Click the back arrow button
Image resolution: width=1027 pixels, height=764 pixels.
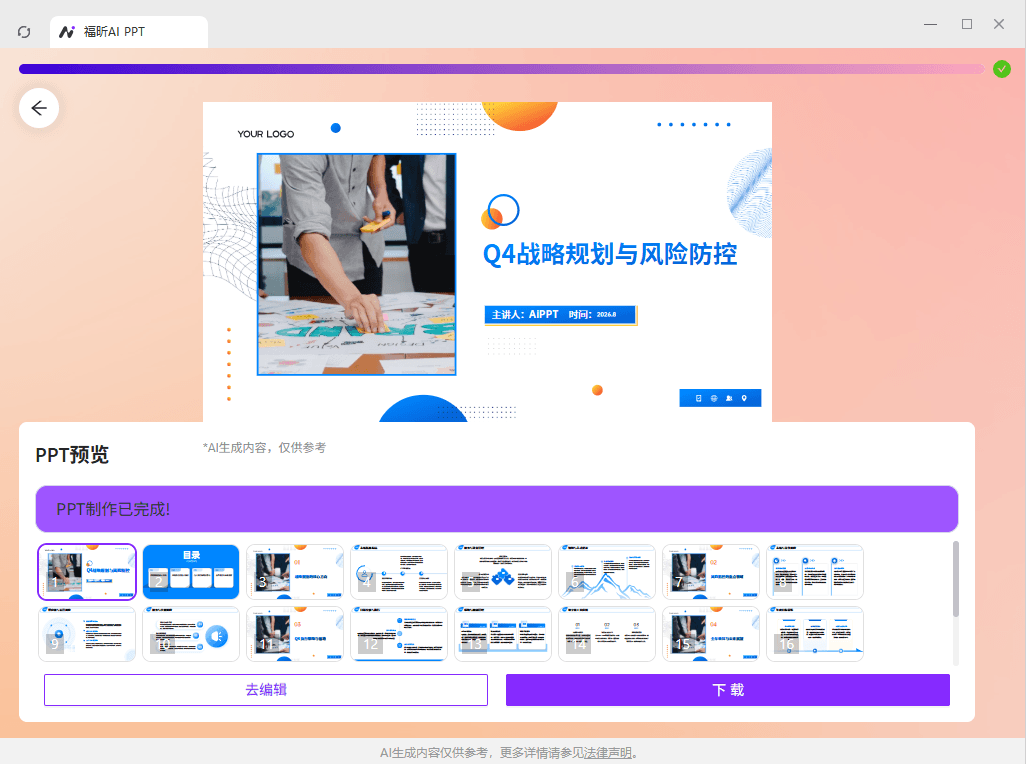(x=39, y=108)
